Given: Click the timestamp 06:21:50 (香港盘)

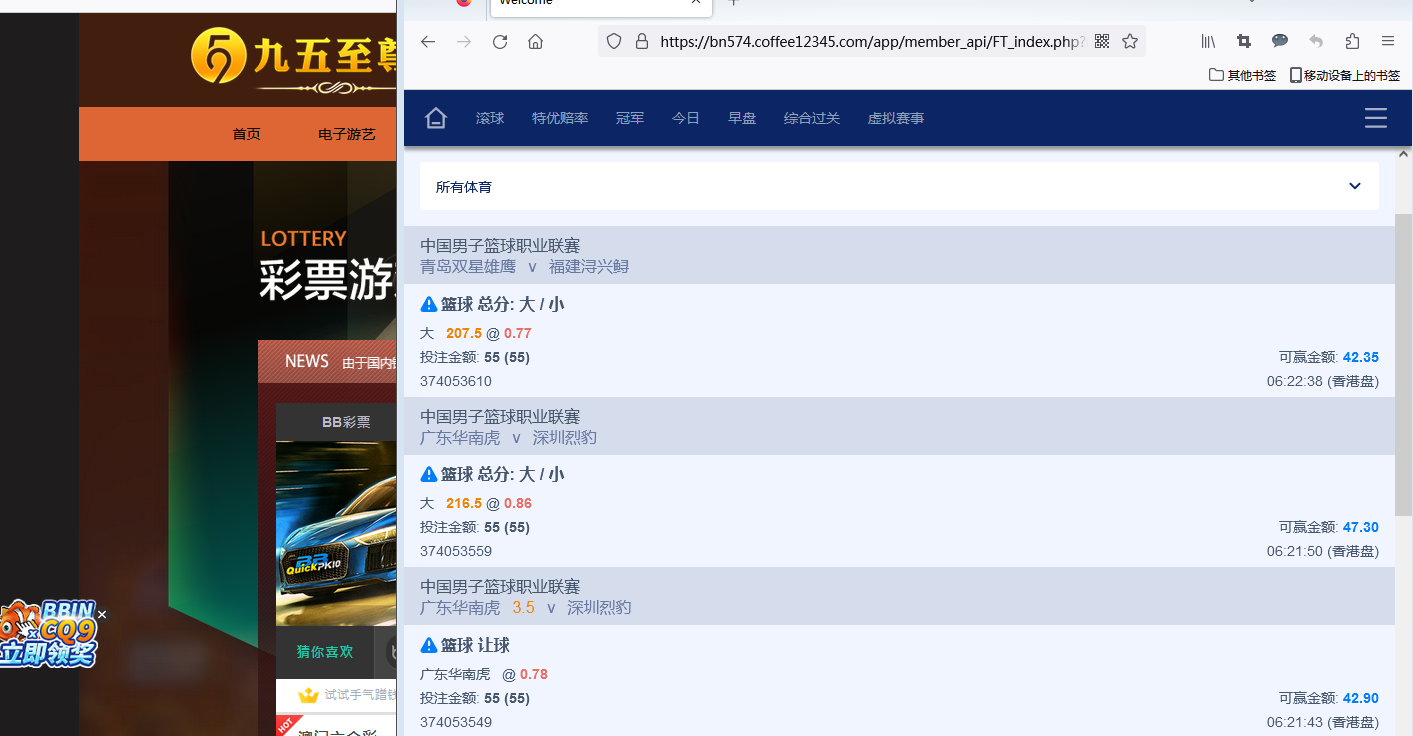Looking at the screenshot, I should (1323, 551).
